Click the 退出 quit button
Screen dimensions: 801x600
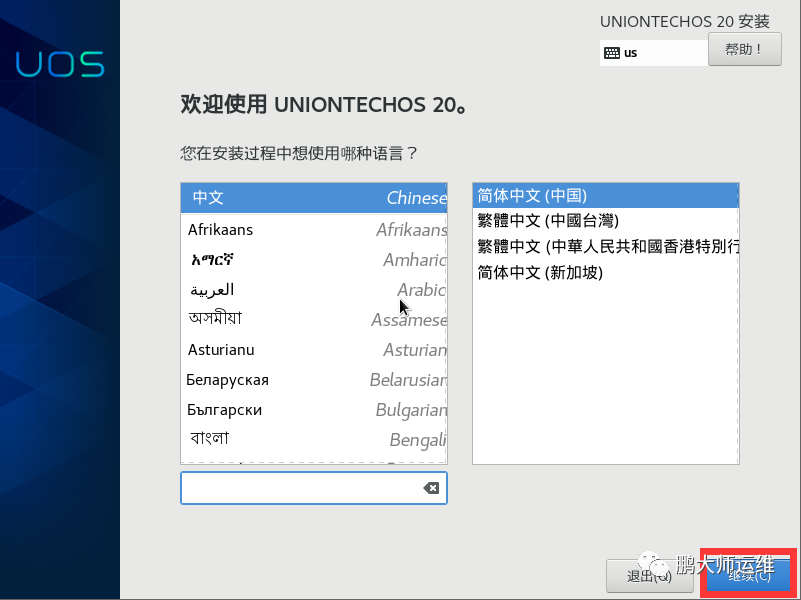[649, 576]
